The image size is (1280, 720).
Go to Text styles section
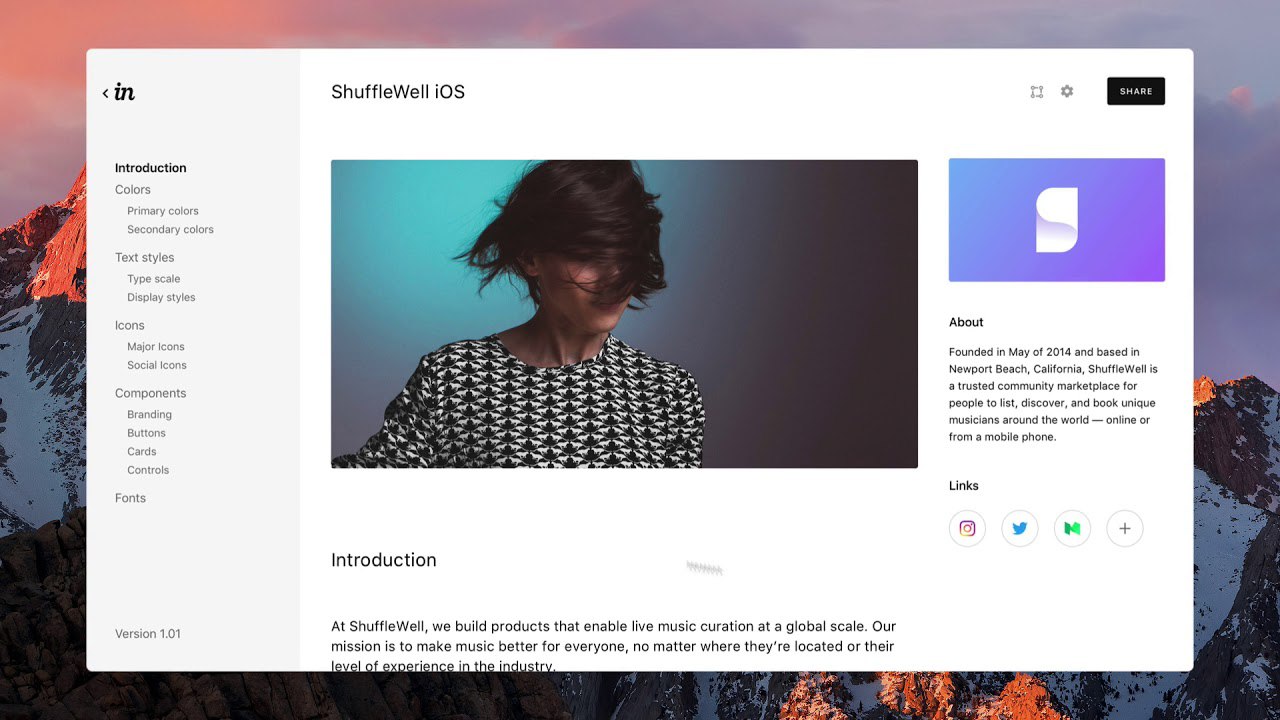pyautogui.click(x=145, y=257)
